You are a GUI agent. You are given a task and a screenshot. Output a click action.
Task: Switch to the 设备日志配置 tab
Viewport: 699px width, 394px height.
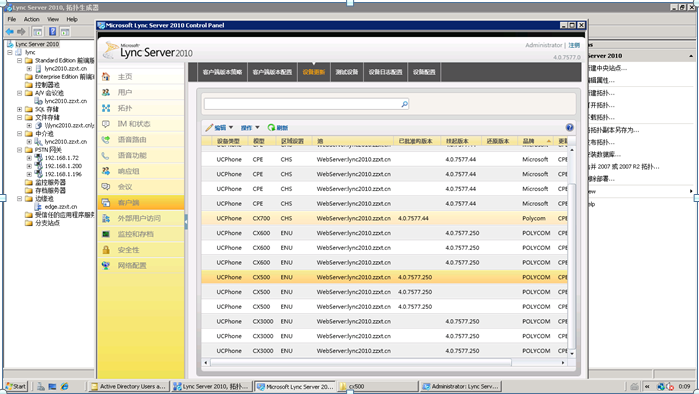(x=385, y=72)
